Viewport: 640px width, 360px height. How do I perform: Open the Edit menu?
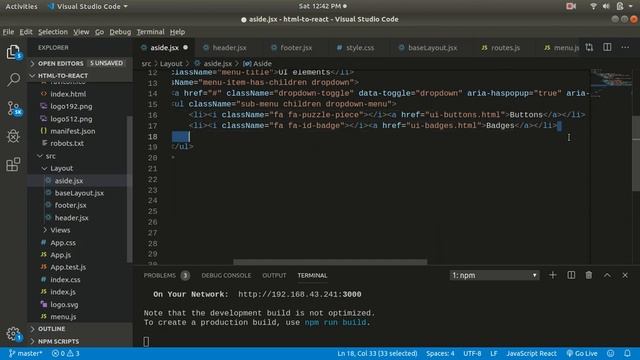pos(26,31)
